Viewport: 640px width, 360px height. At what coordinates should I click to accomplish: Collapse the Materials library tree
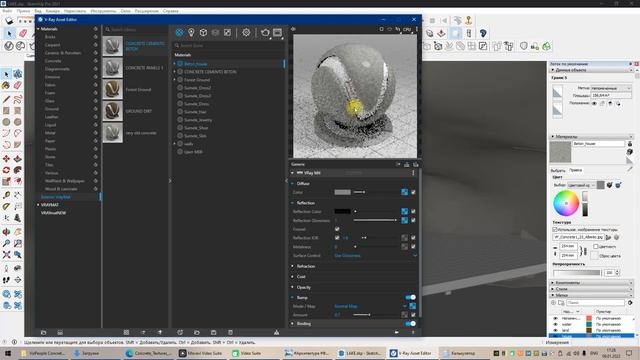point(38,29)
